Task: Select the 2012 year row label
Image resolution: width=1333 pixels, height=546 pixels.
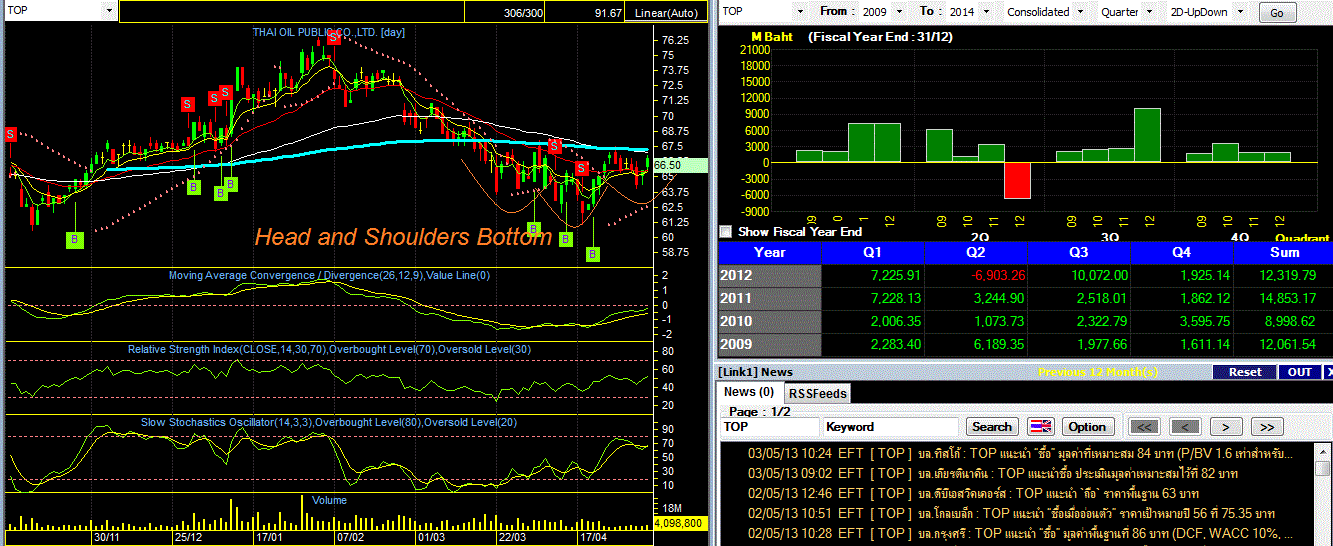Action: tap(769, 276)
